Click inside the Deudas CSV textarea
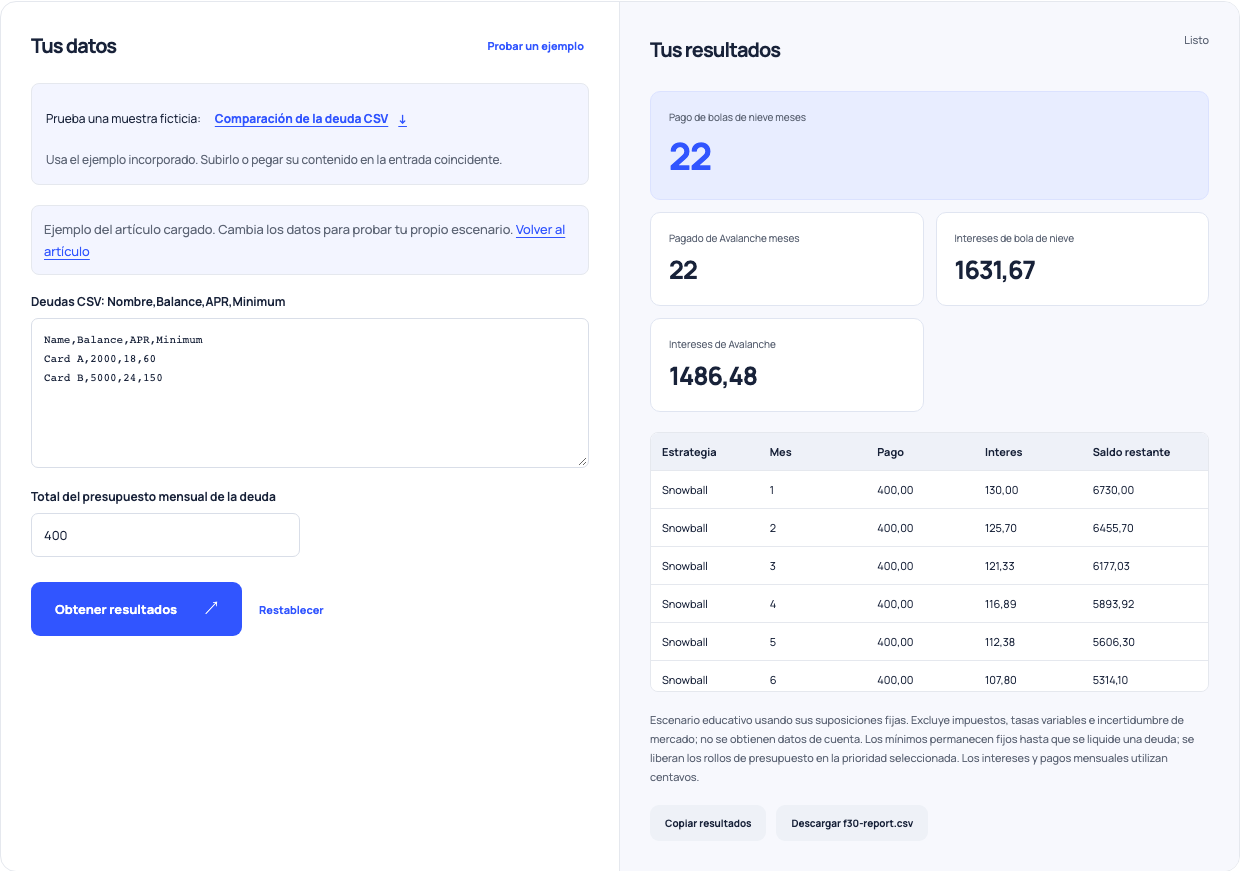1240x872 pixels. tap(310, 393)
